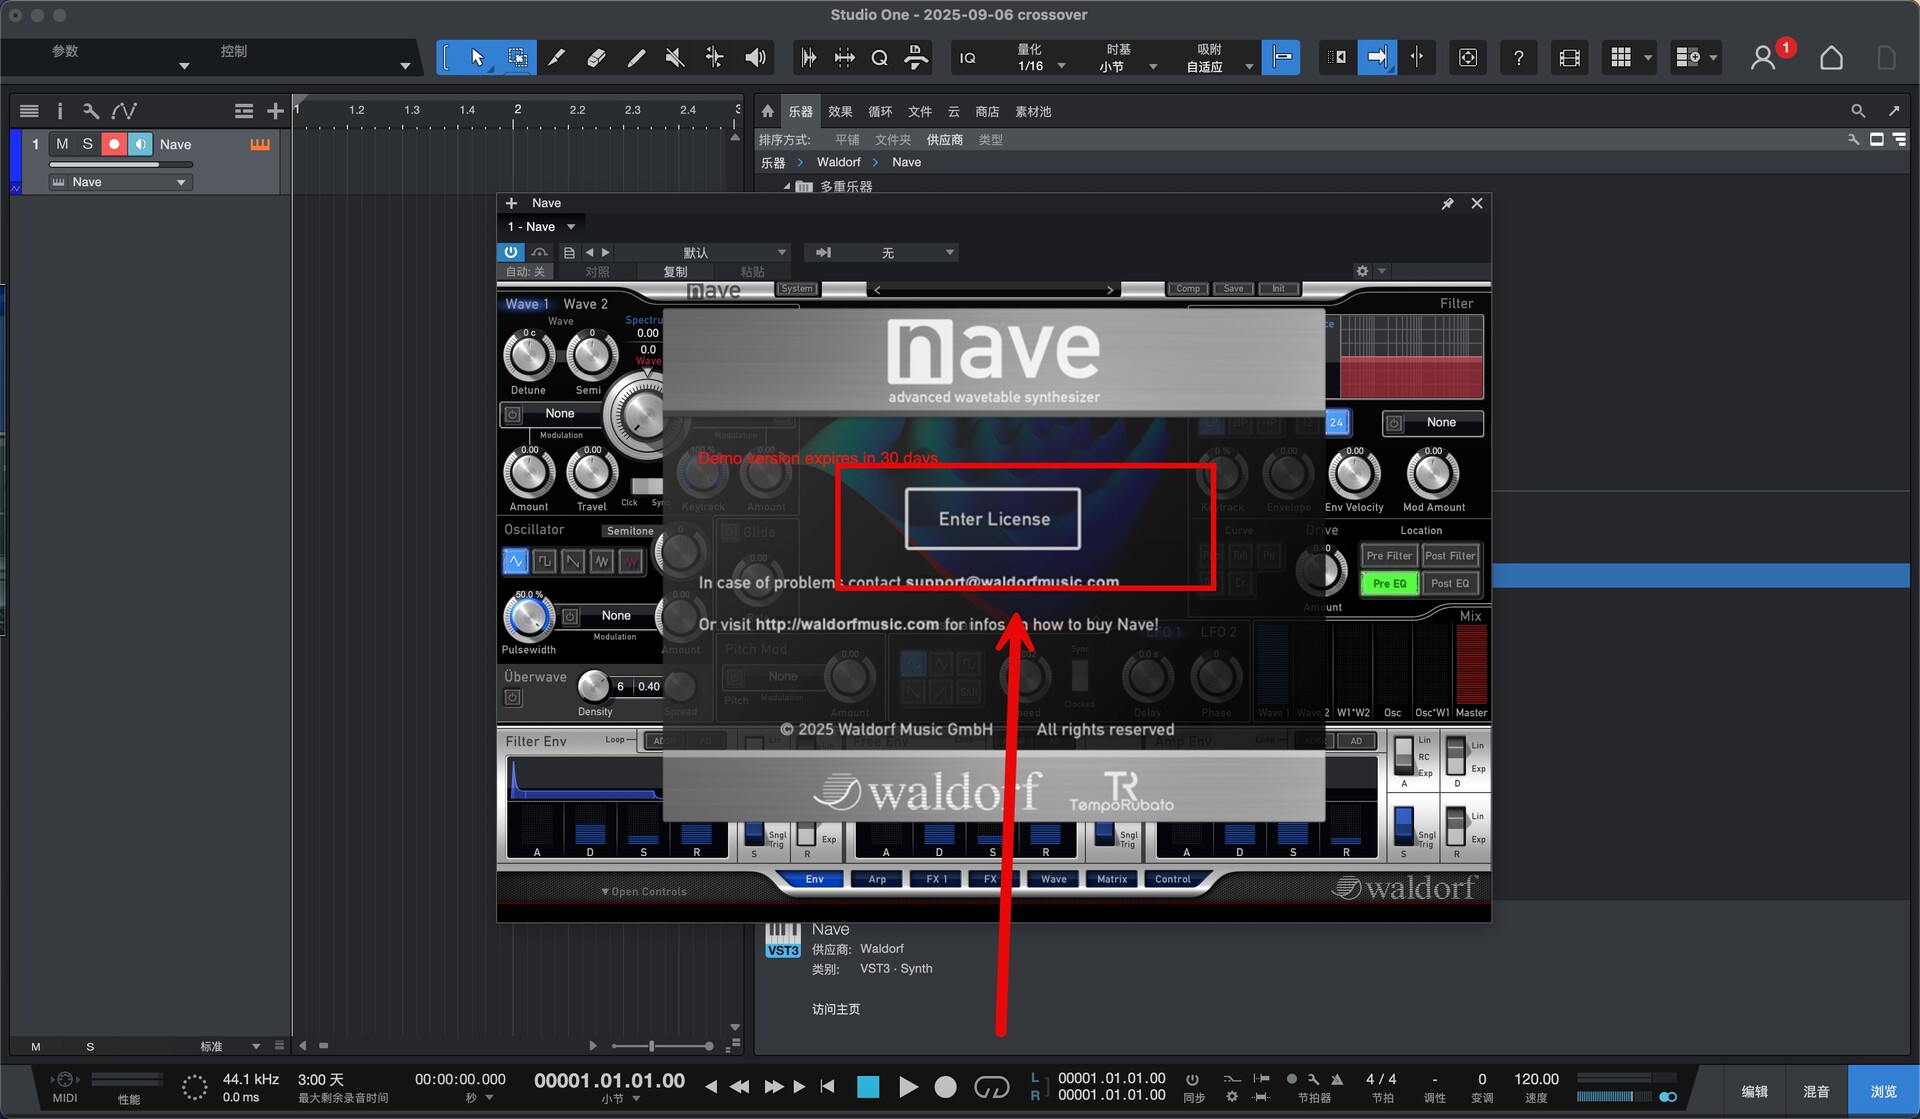Viewport: 1920px width, 1119px height.
Task: Switch to 乐器 browser tab
Action: 800,112
